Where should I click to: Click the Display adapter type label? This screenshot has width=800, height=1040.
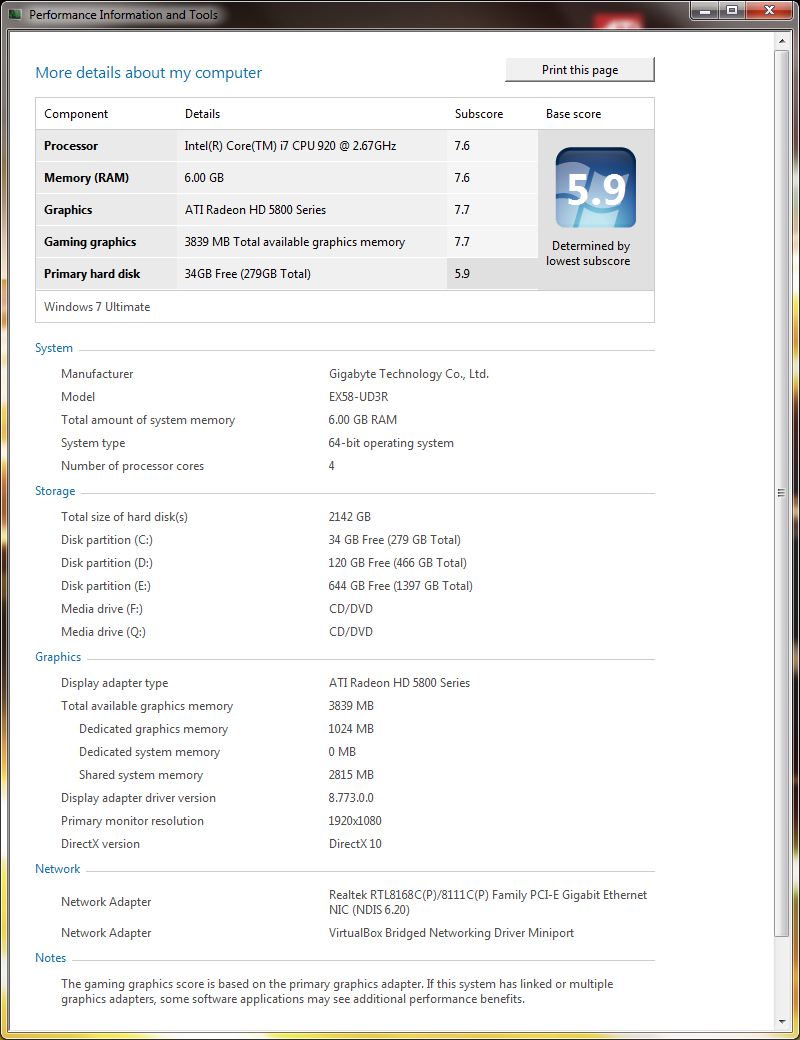click(115, 683)
